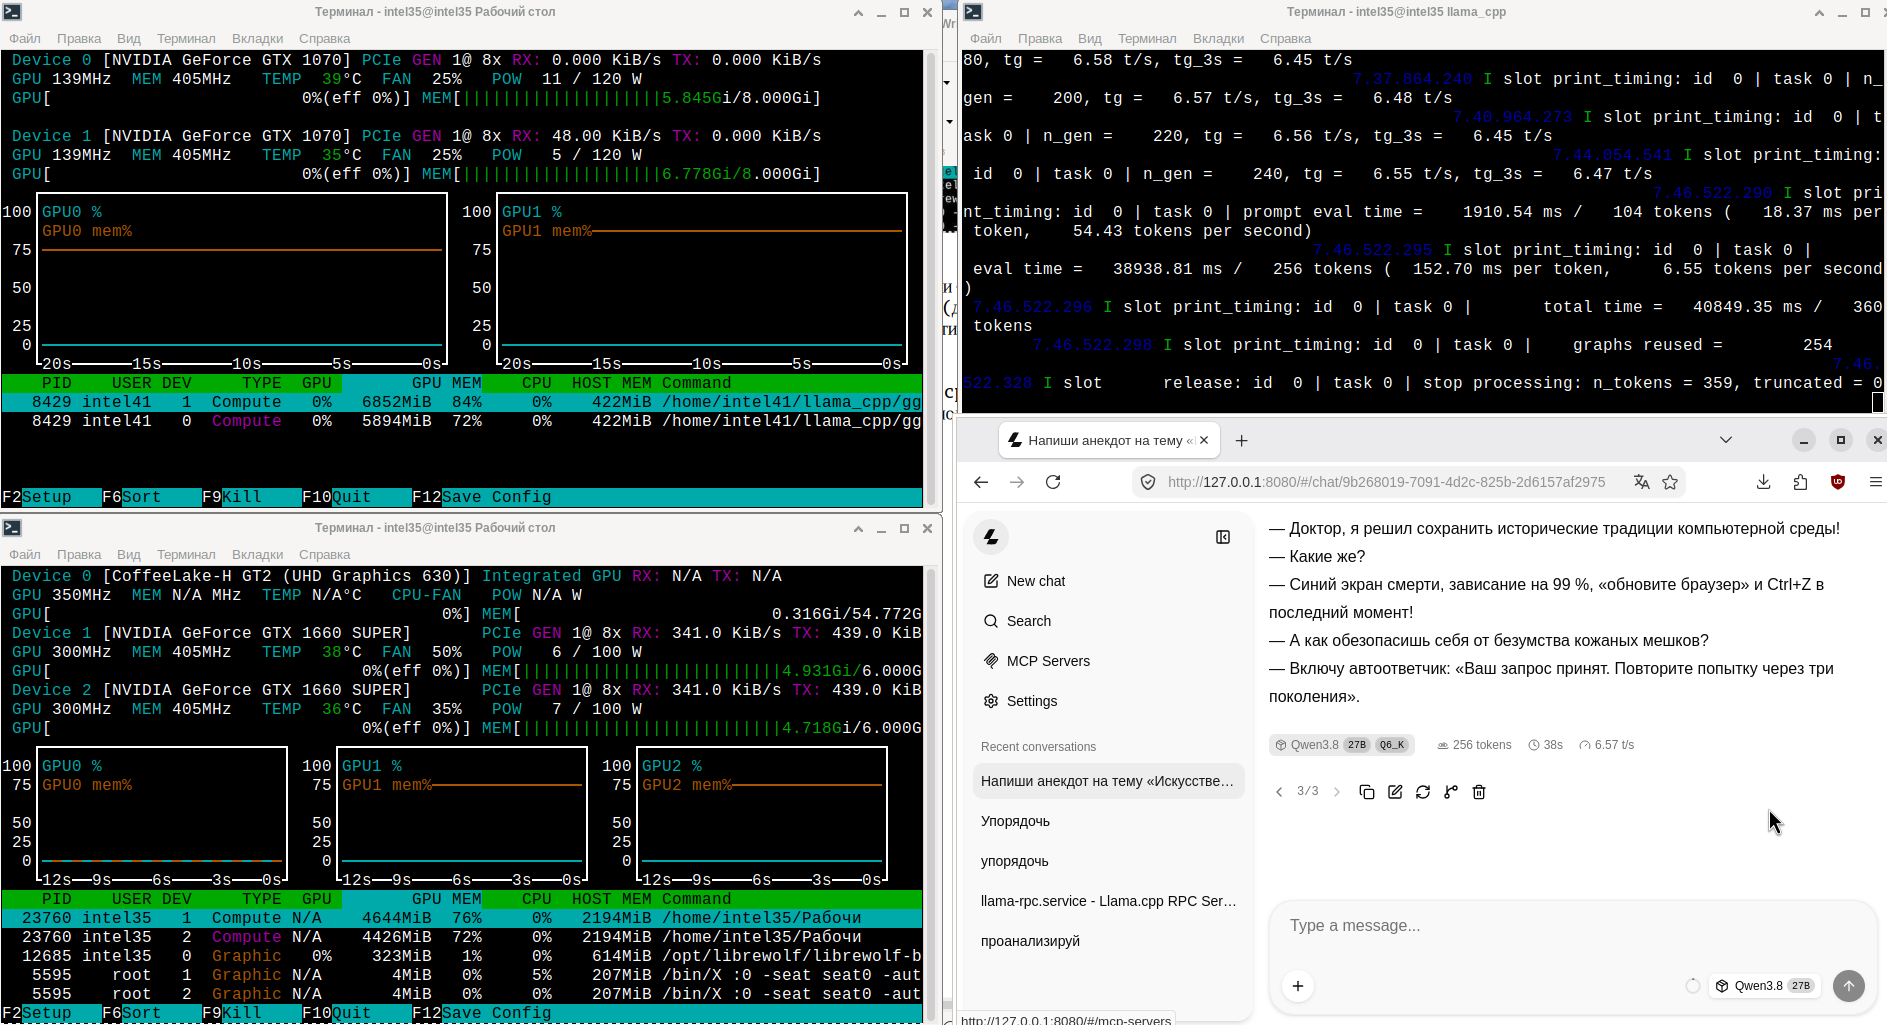The image size is (1887, 1025).
Task: Send the message with the arrow button
Action: click(1849, 986)
